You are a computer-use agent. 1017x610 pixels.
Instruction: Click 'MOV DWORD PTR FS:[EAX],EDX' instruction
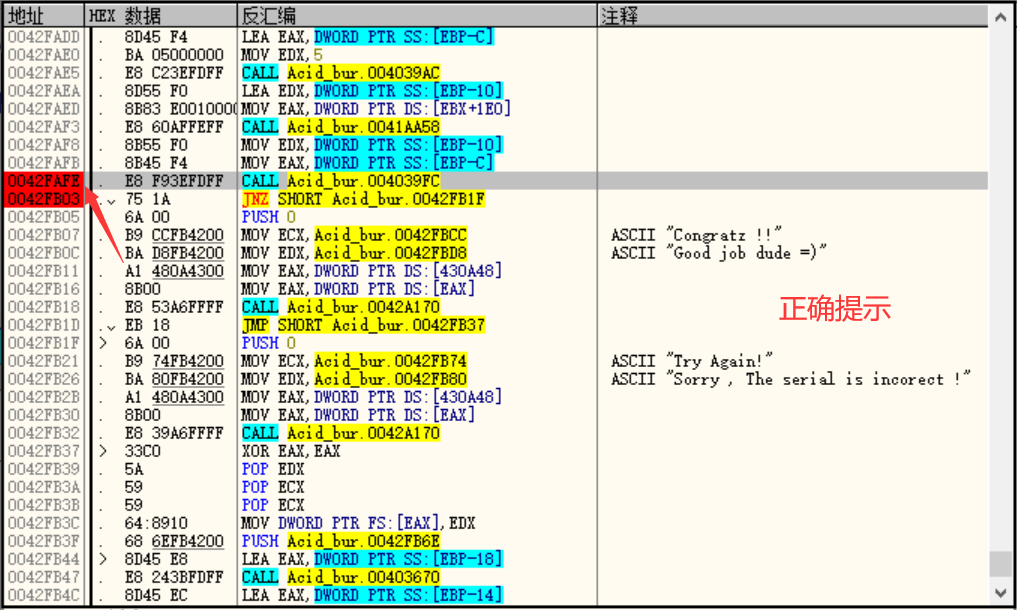(358, 523)
